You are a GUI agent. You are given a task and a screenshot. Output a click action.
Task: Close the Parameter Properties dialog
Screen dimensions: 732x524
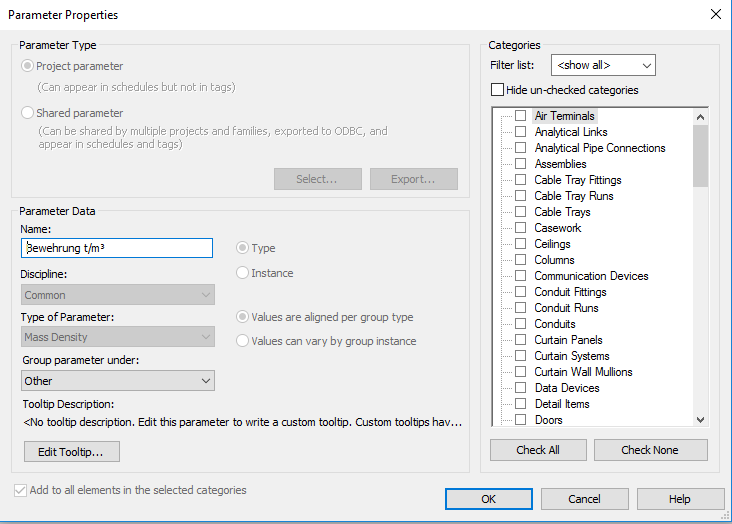[x=715, y=14]
